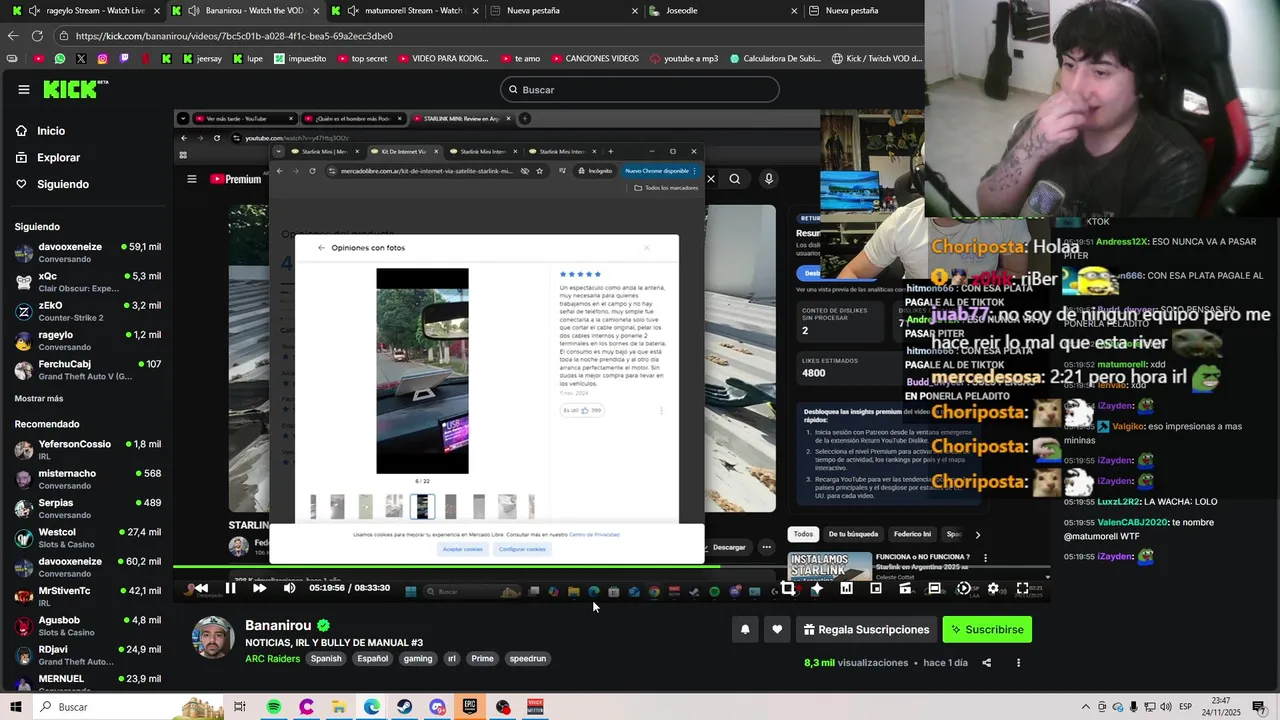Go back with the browser back arrow

click(12, 36)
